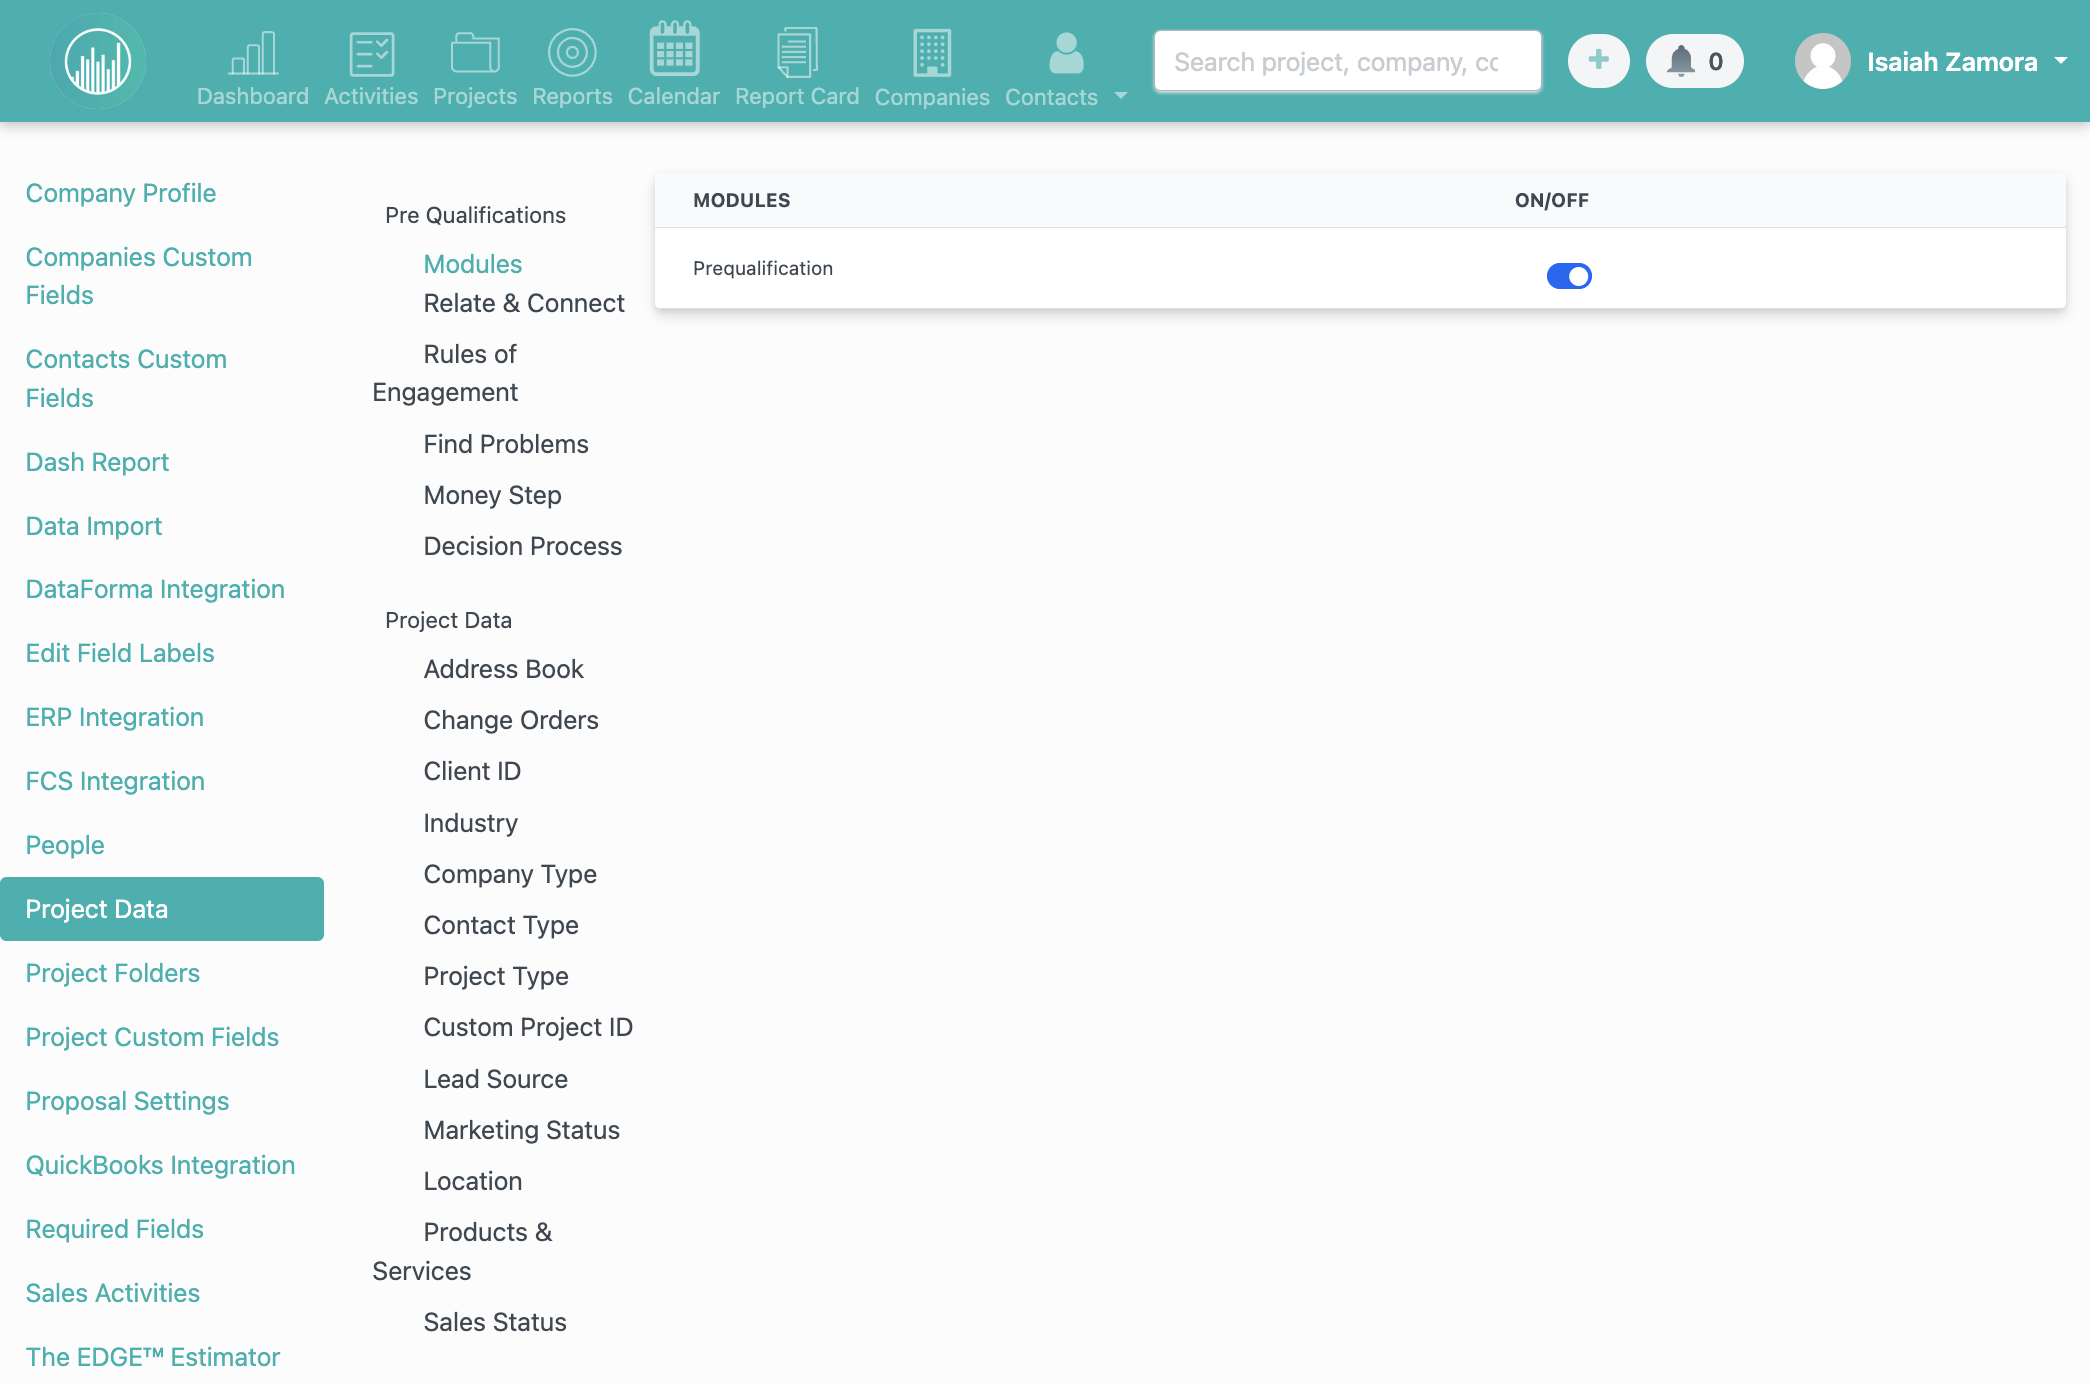The height and width of the screenshot is (1384, 2090).
Task: Select Location option
Action: coord(473,1181)
